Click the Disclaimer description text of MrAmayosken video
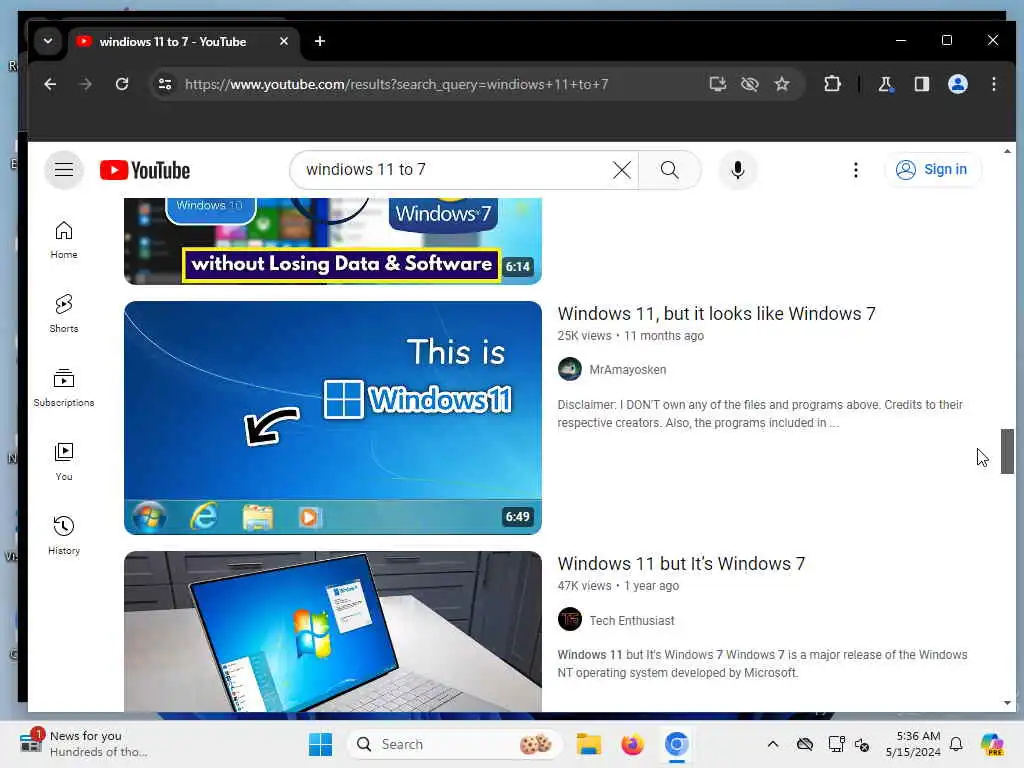Viewport: 1024px width, 768px height. click(x=760, y=413)
